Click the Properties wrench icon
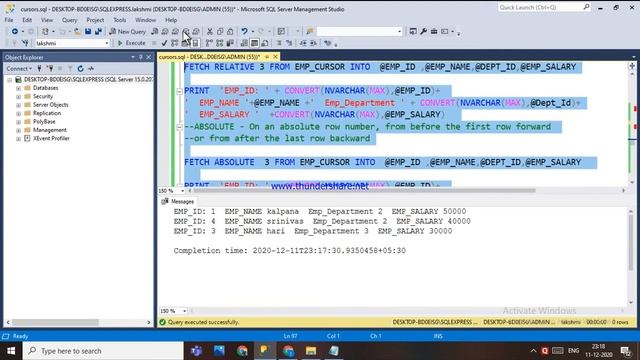This screenshot has width=640, height=360. tap(423, 31)
